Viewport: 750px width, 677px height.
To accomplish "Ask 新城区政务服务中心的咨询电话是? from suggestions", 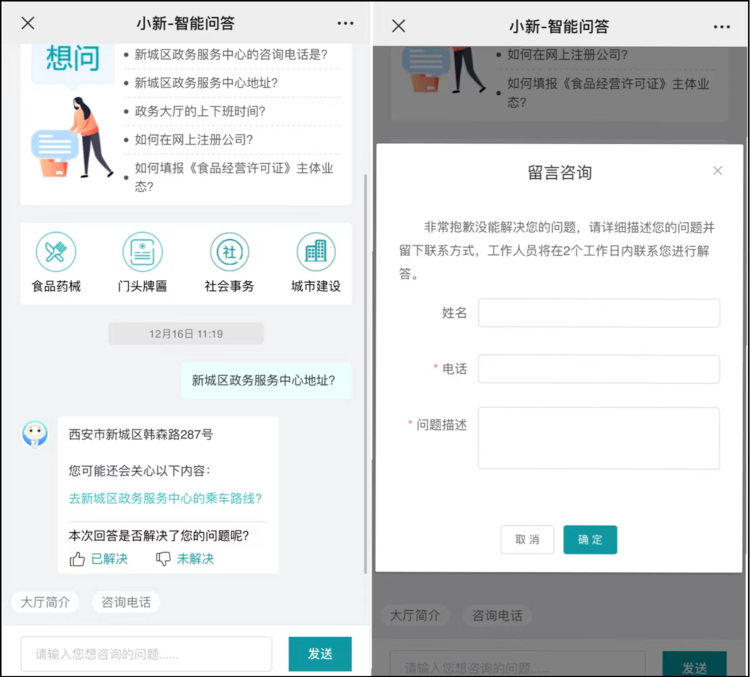I will click(x=230, y=55).
